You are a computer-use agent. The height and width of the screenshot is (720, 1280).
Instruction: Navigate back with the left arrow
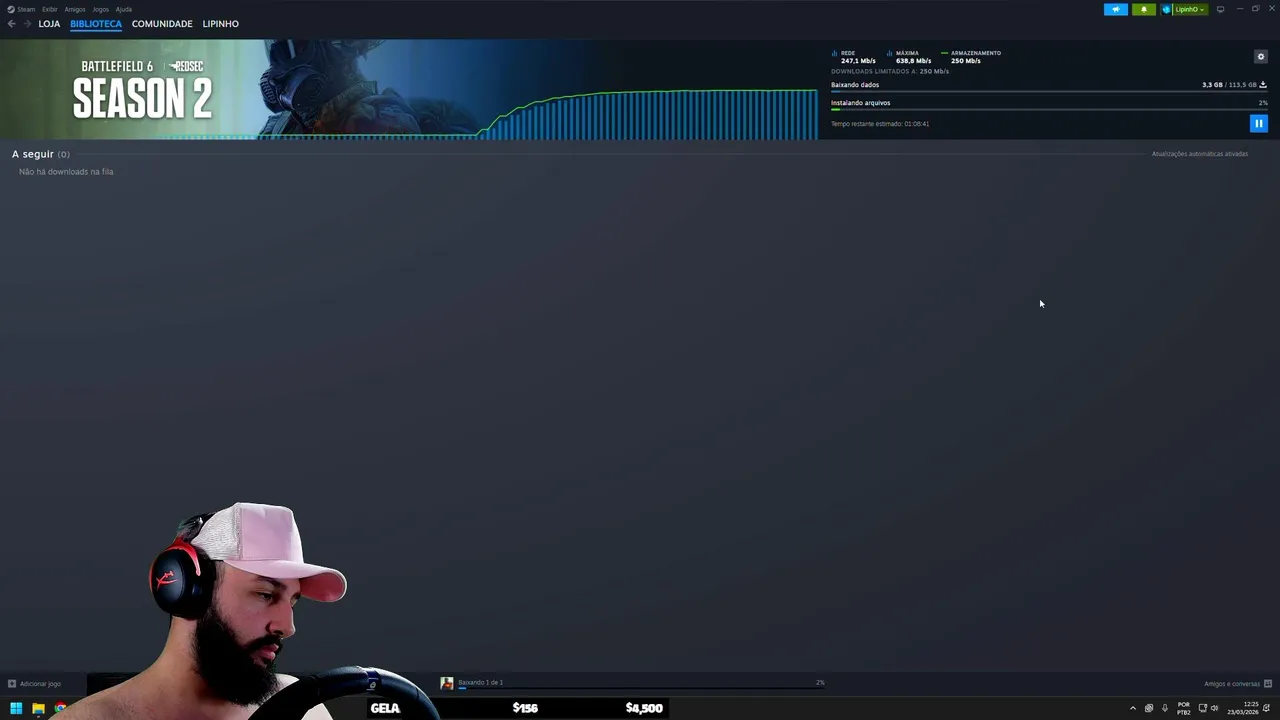(12, 24)
